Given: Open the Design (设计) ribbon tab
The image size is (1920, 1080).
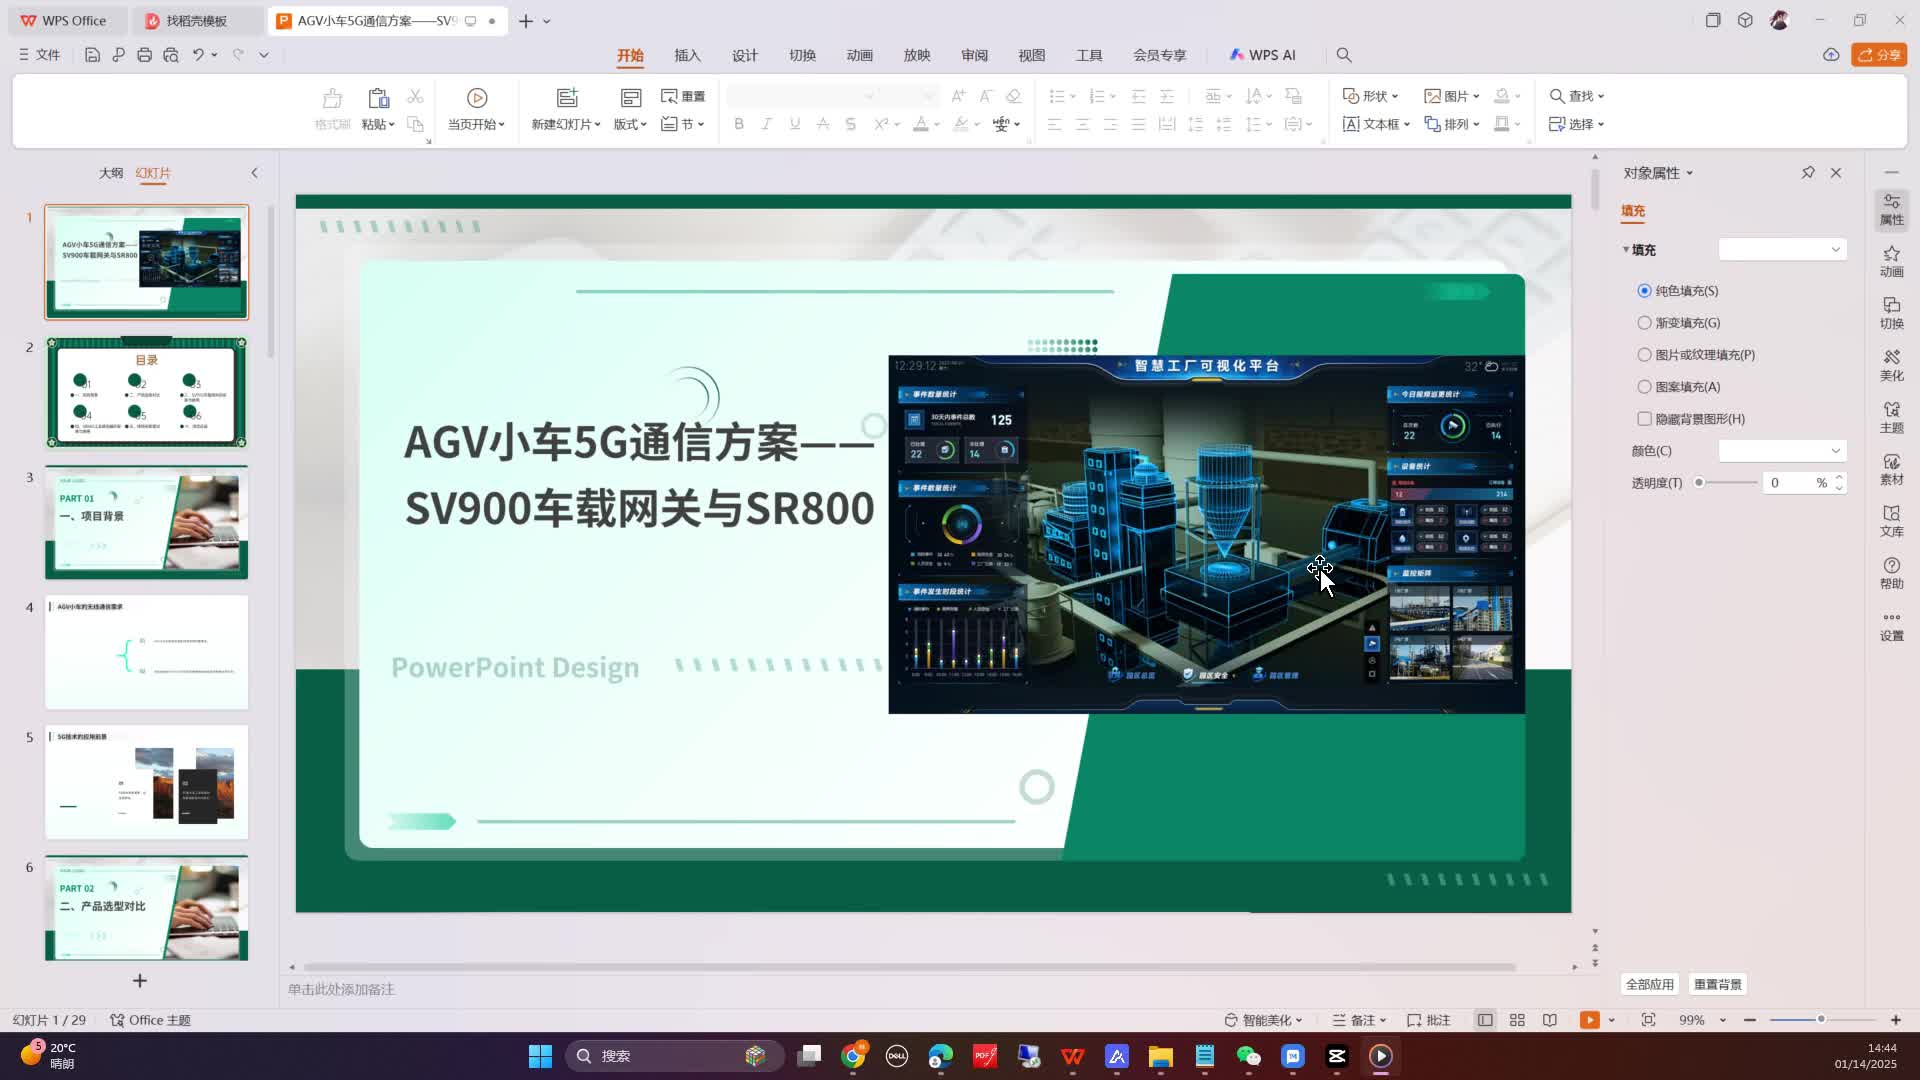Looking at the screenshot, I should pos(745,55).
